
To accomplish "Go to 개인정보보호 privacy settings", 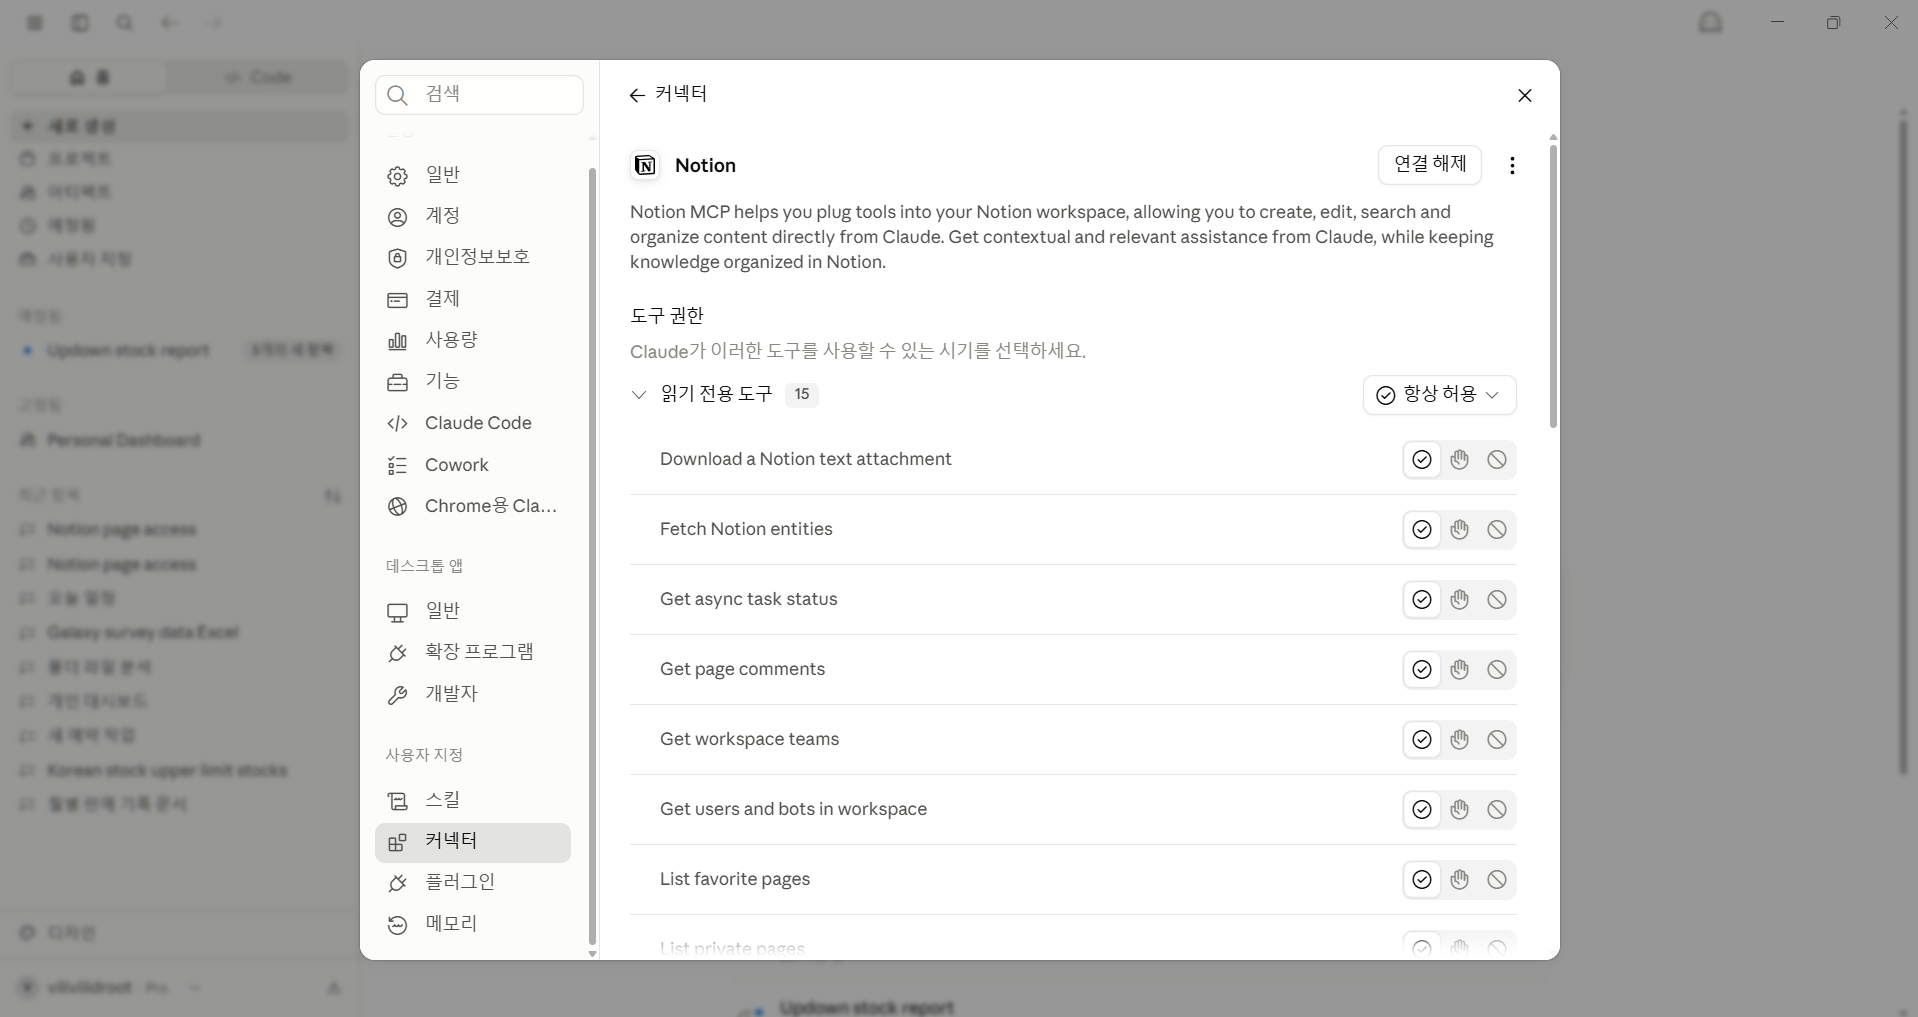I will (473, 257).
